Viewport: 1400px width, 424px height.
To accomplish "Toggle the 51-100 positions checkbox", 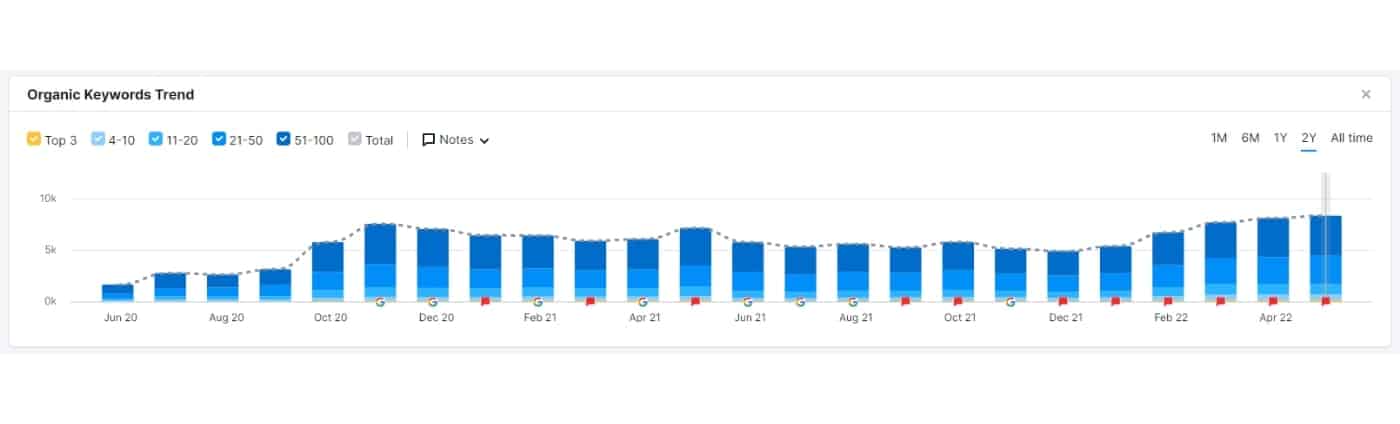I will (x=283, y=140).
